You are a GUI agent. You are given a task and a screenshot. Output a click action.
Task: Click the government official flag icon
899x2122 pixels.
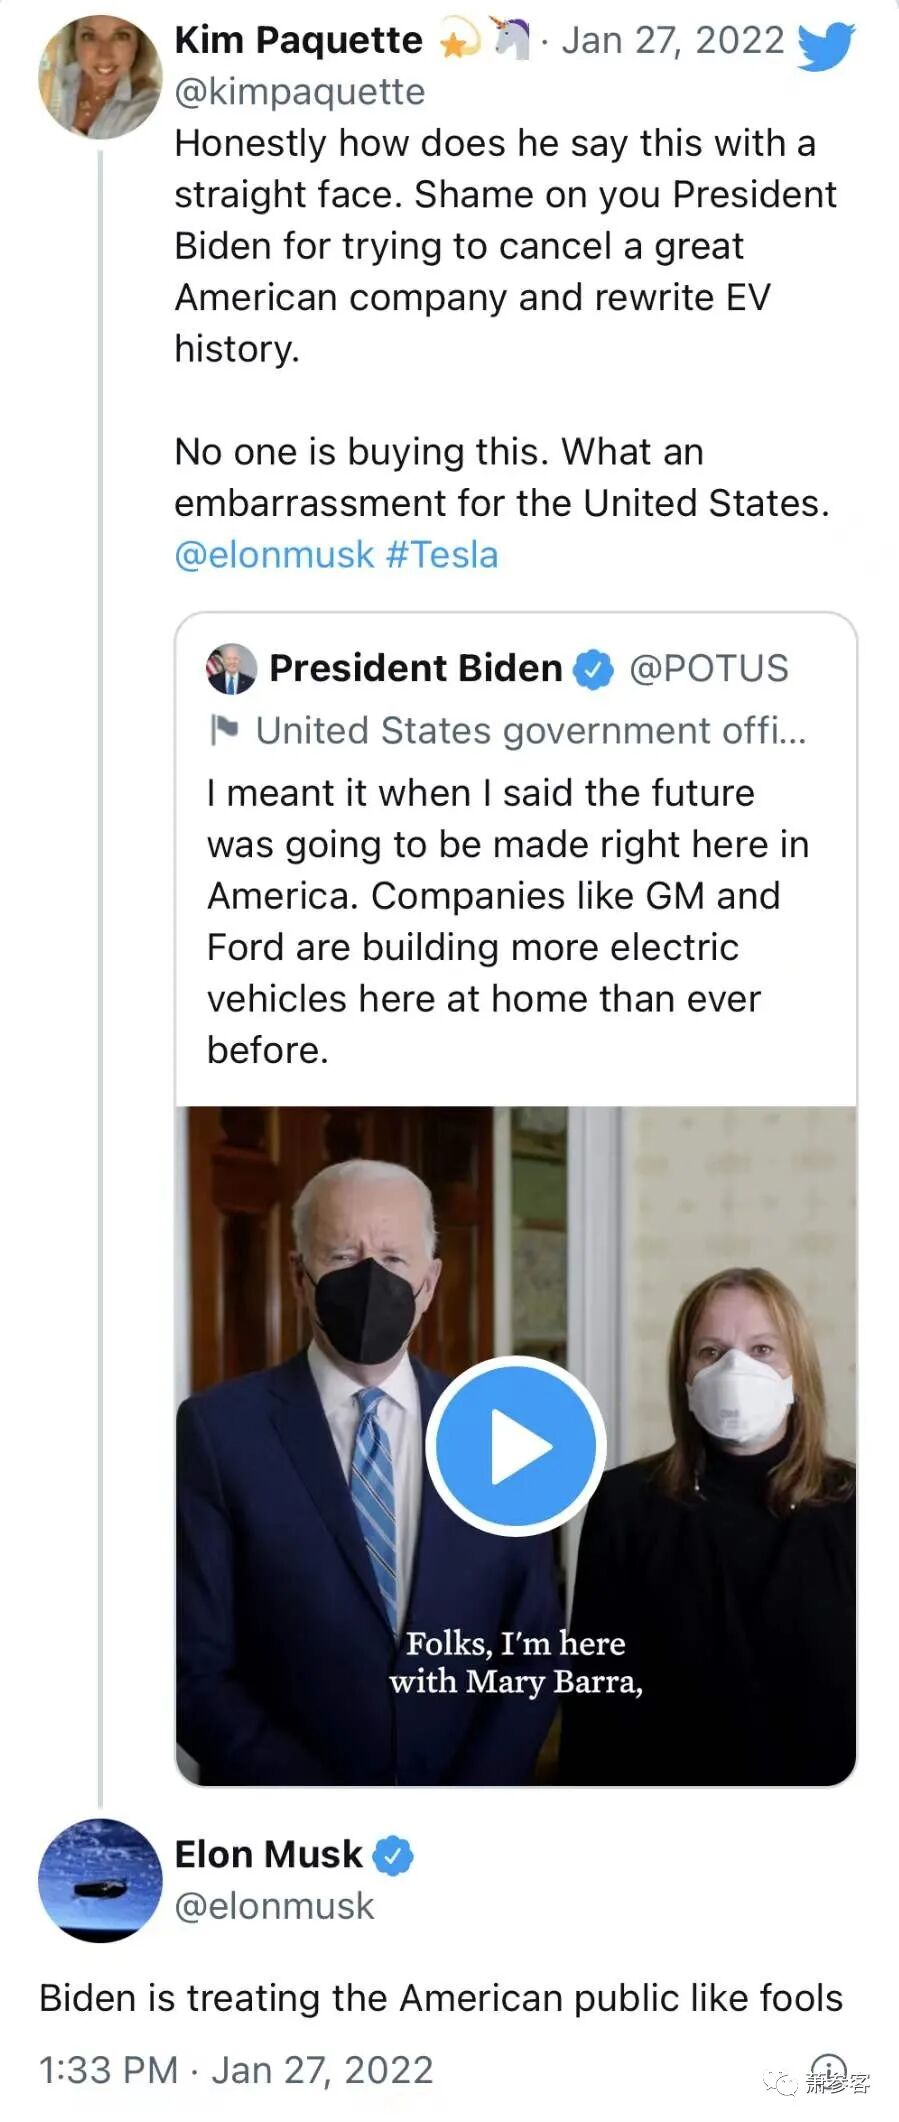[225, 730]
